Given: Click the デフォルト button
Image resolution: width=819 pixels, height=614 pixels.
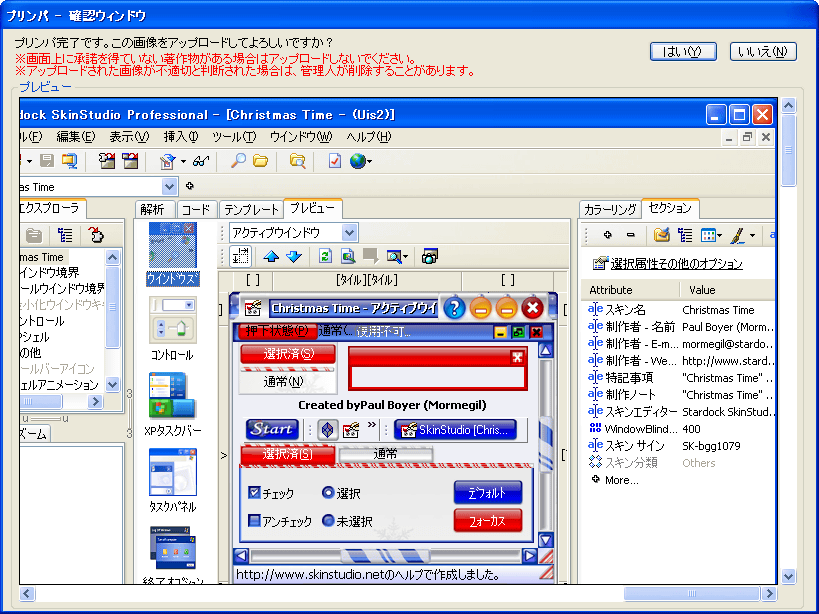Looking at the screenshot, I should coord(488,492).
